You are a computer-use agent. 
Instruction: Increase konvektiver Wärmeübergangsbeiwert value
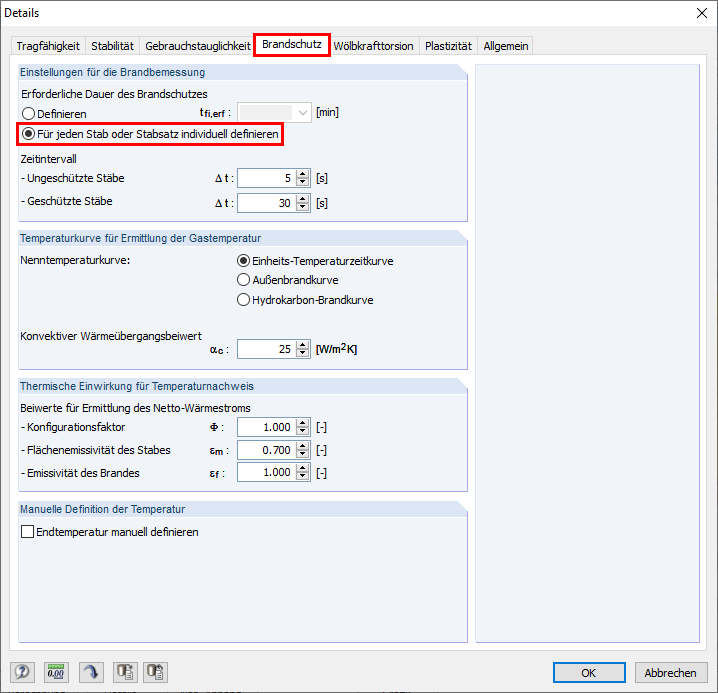coord(302,345)
